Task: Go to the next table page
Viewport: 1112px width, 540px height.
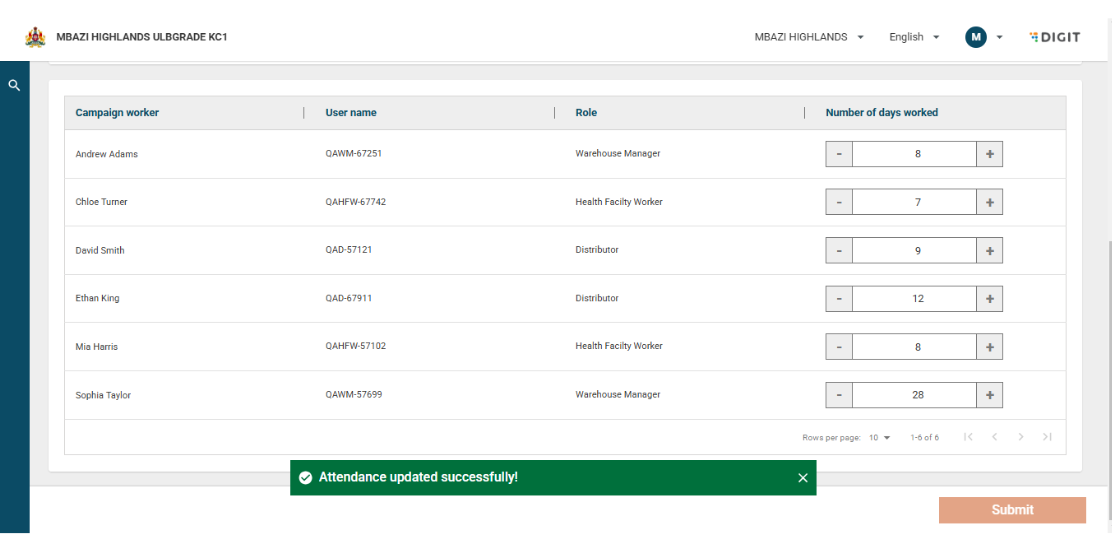Action: pos(1020,437)
